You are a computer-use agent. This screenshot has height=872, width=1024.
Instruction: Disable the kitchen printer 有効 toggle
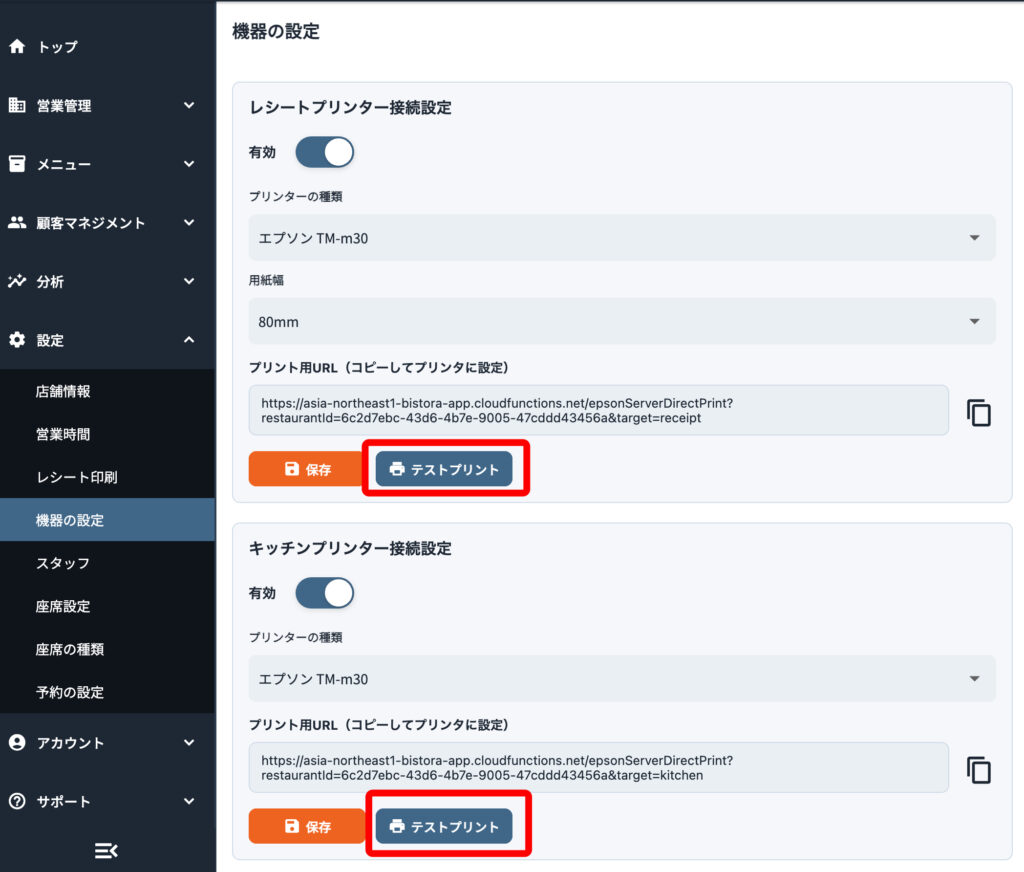(x=324, y=593)
